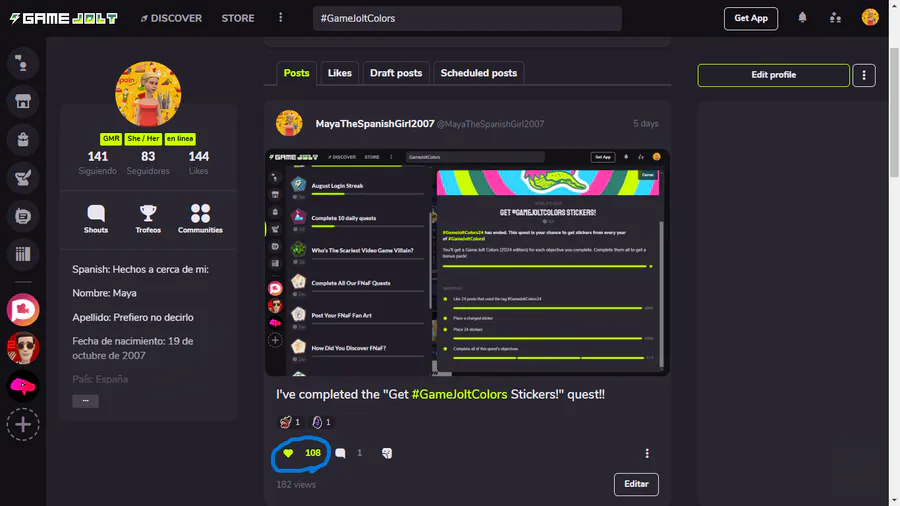This screenshot has width=900, height=506.
Task: Open the Discover menu item
Action: pos(171,18)
